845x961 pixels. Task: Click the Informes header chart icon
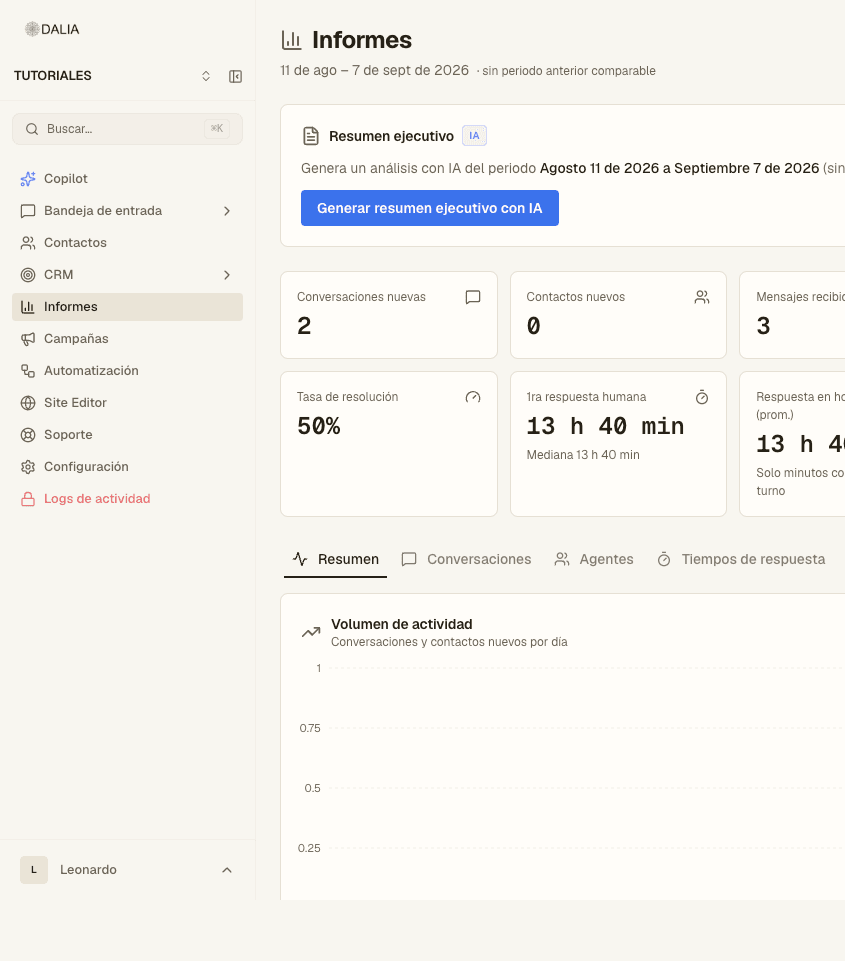[291, 40]
